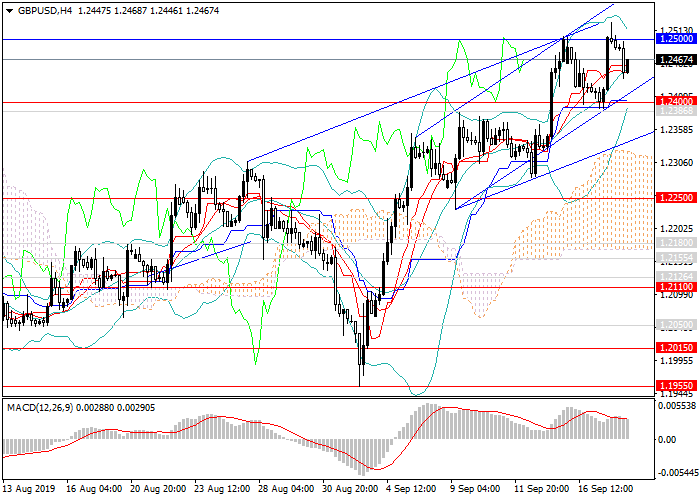The height and width of the screenshot is (500, 700).
Task: Click the 16 Sep 12:00 time label
Action: pos(604,490)
